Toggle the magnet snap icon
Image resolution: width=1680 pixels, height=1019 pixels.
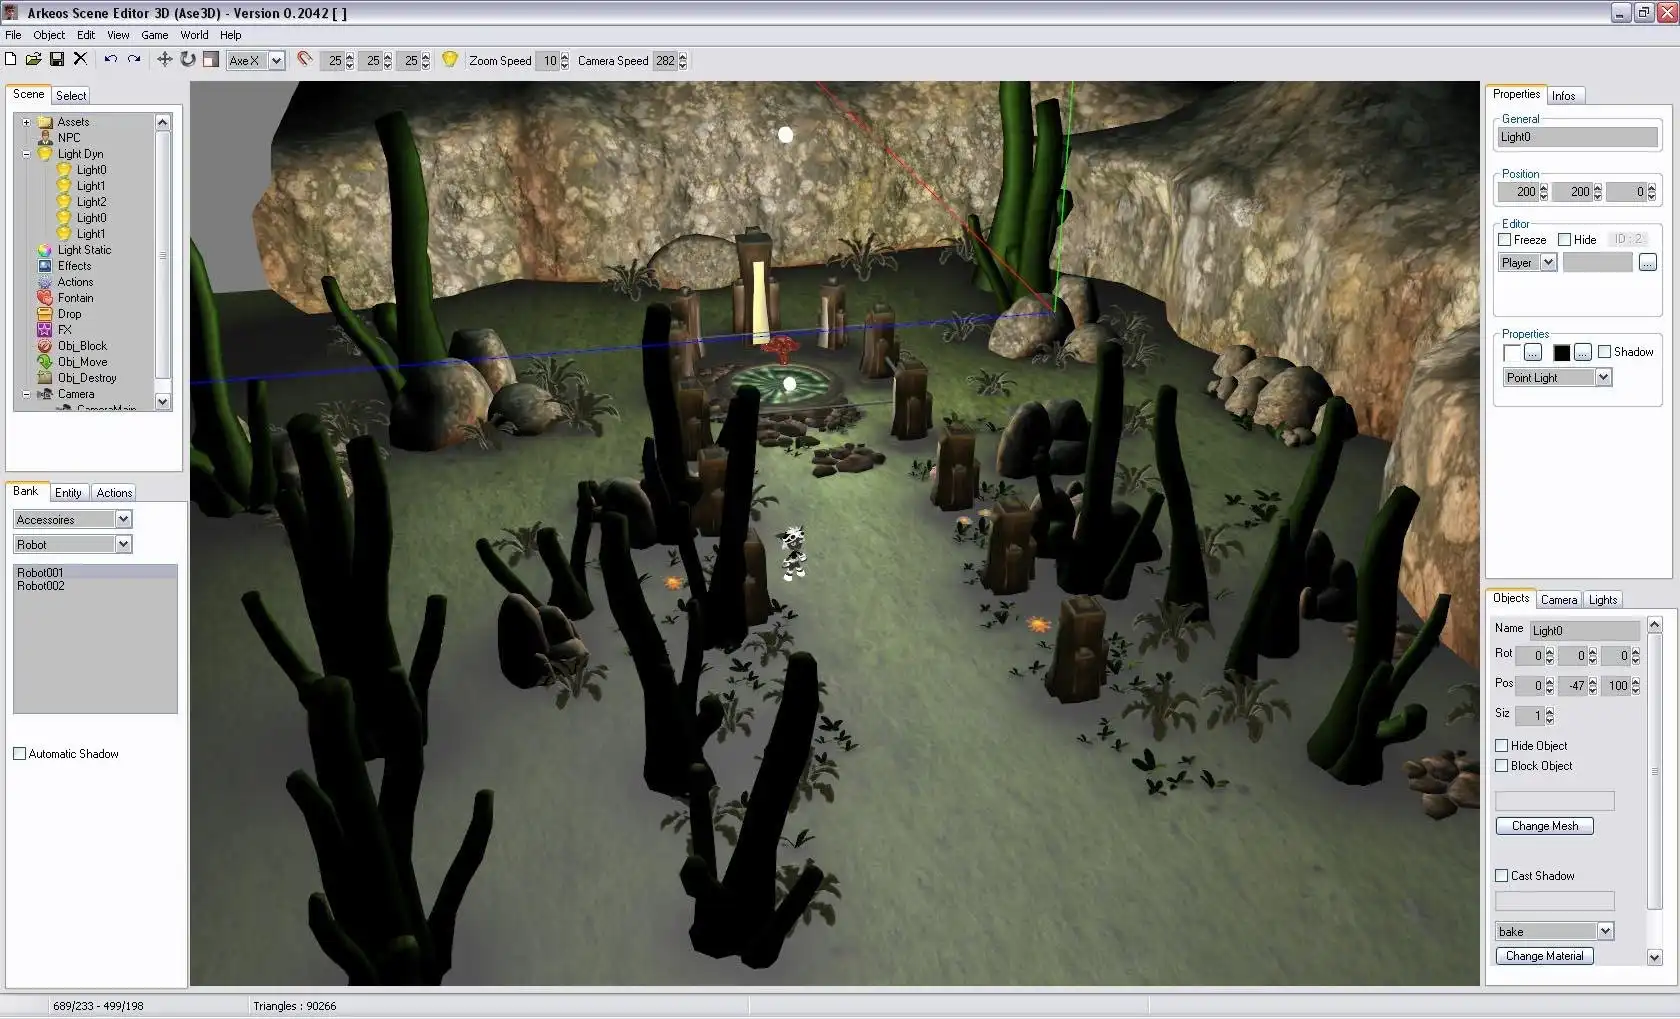[305, 60]
